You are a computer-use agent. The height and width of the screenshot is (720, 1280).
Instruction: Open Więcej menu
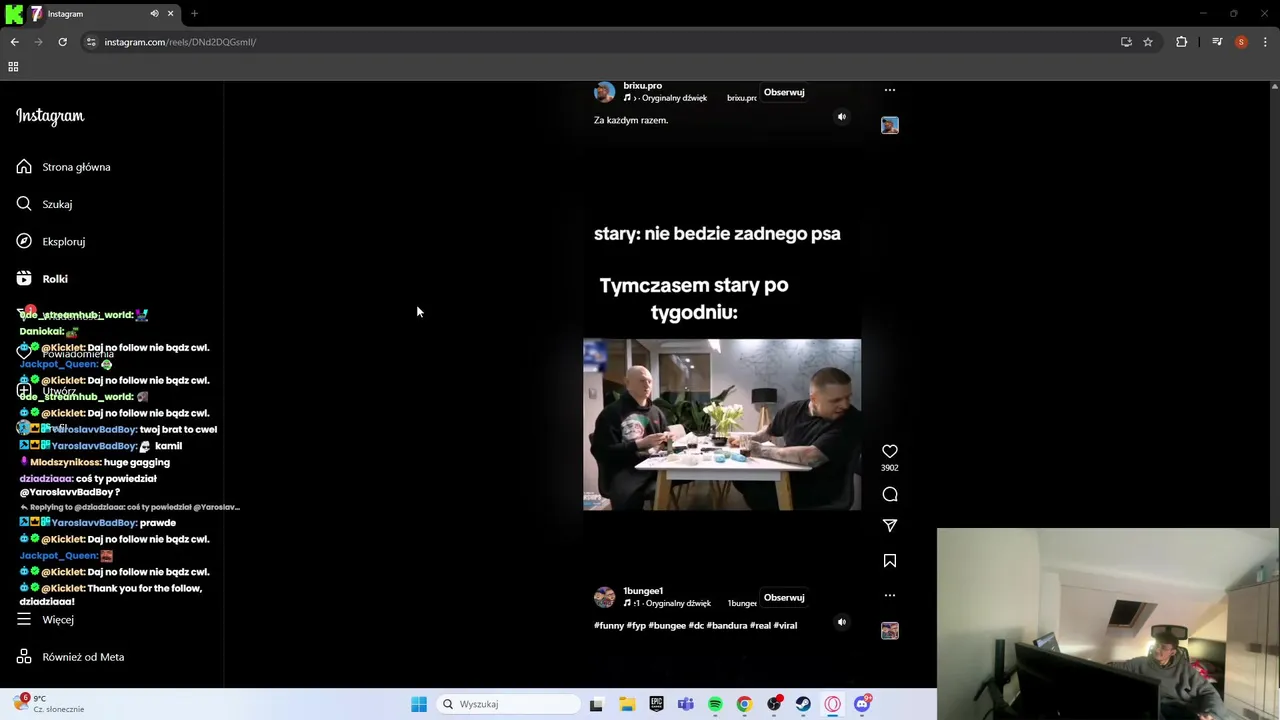click(x=45, y=620)
